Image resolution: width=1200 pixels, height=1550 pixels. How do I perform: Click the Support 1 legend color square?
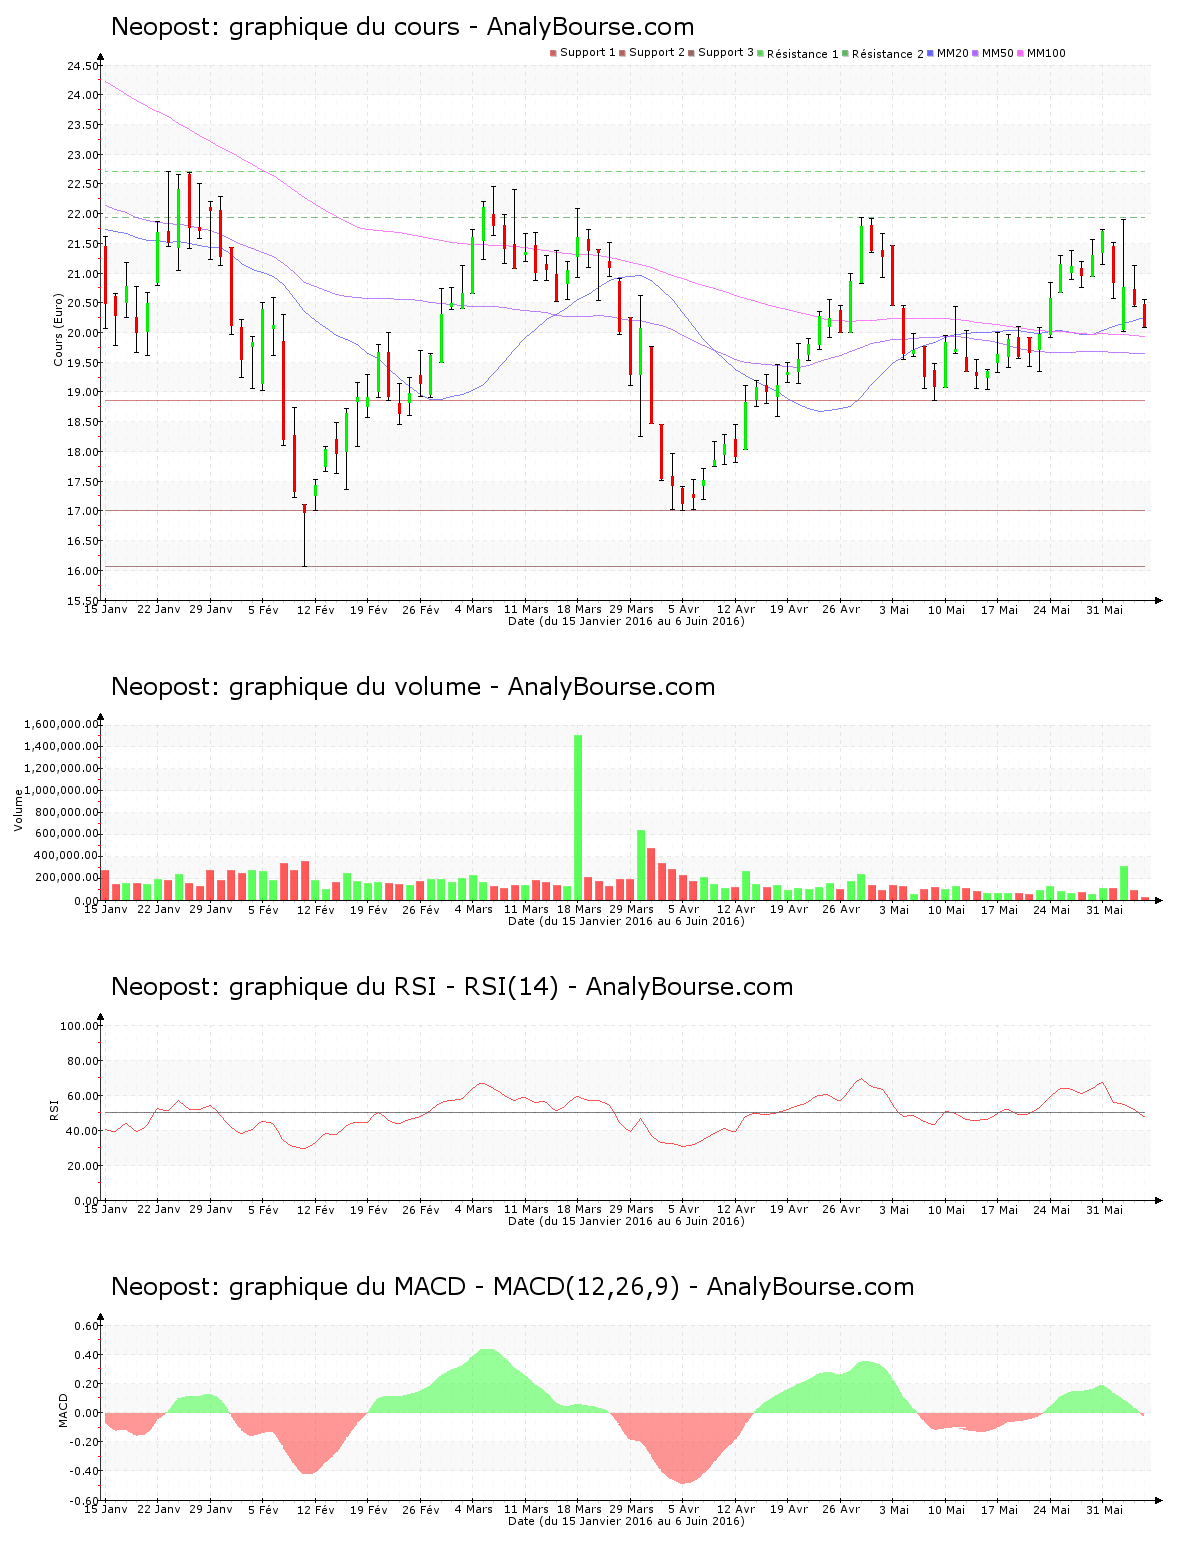coord(553,53)
